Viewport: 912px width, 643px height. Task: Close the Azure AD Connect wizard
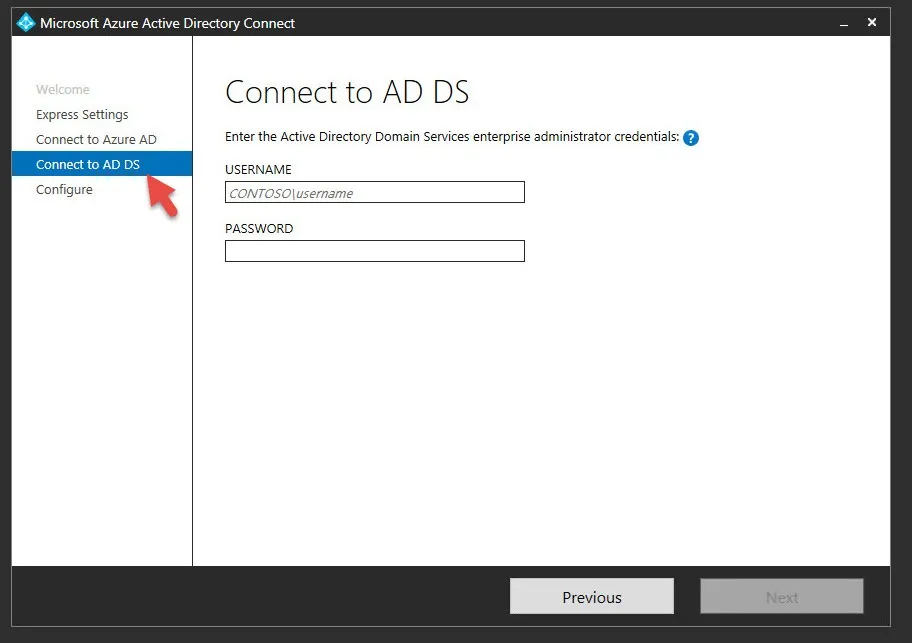coord(872,21)
